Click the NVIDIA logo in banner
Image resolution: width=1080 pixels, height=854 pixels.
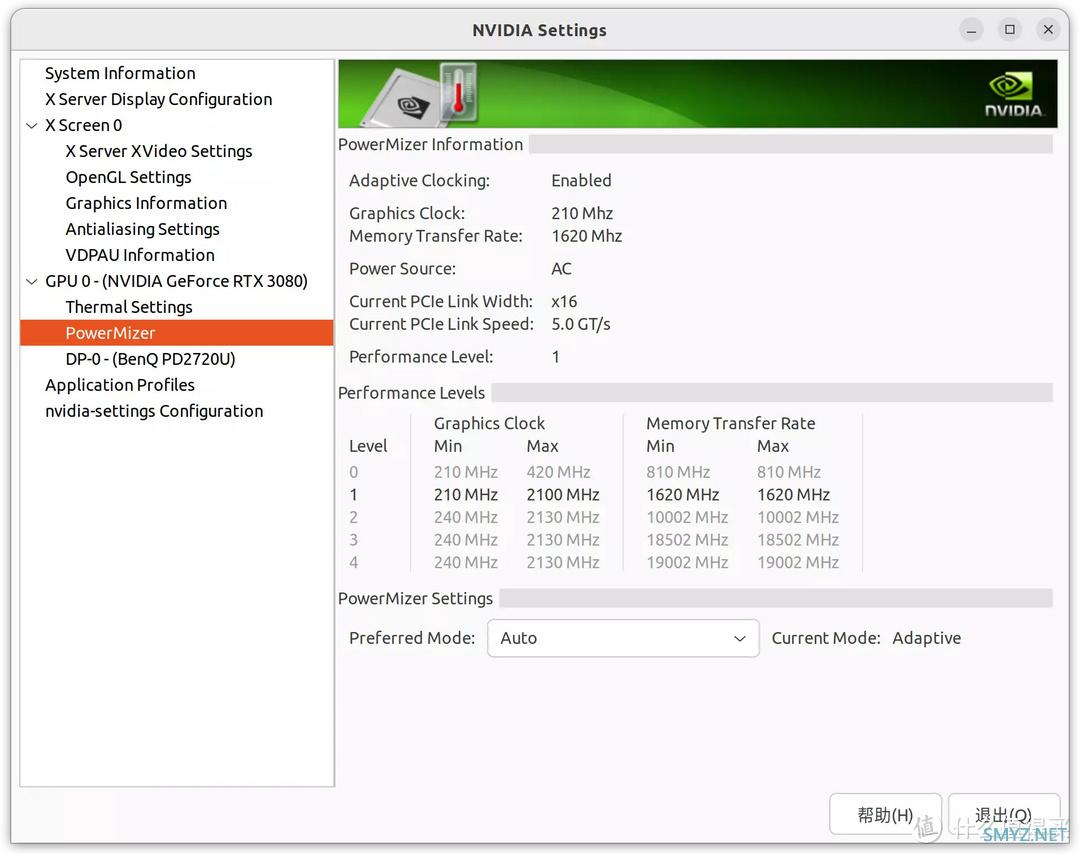(x=1013, y=95)
